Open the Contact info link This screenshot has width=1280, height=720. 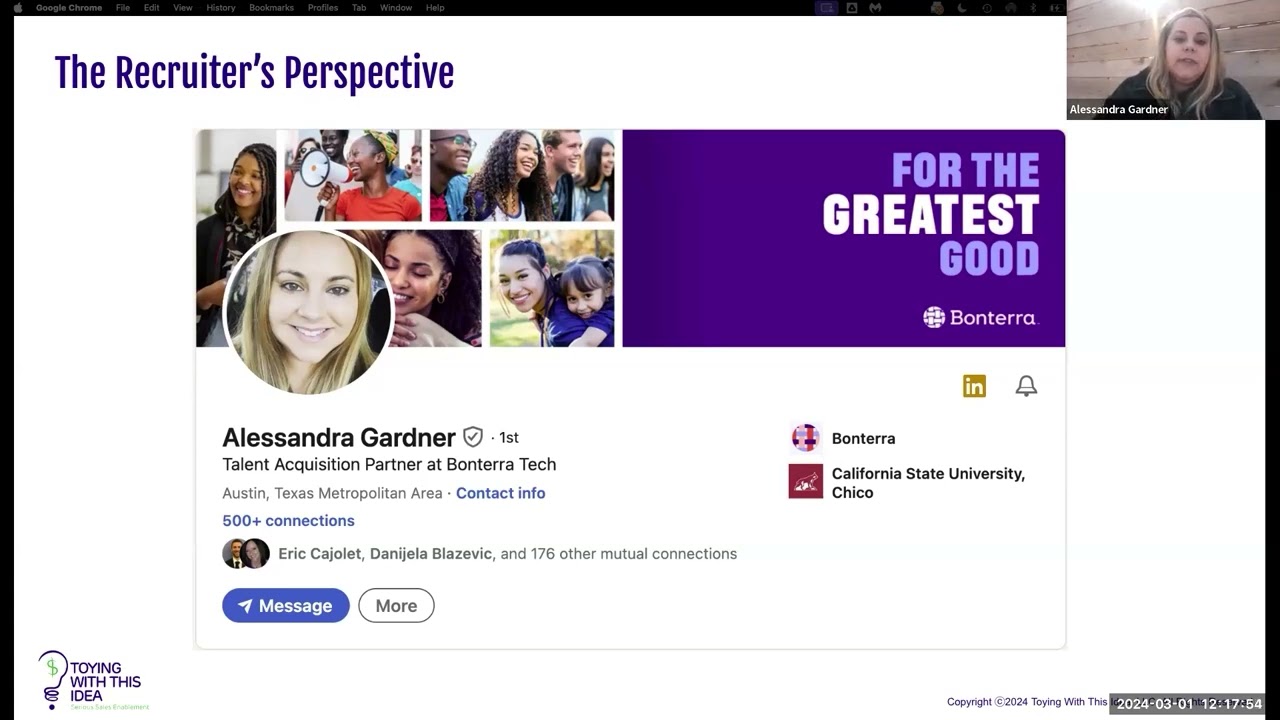(x=501, y=493)
